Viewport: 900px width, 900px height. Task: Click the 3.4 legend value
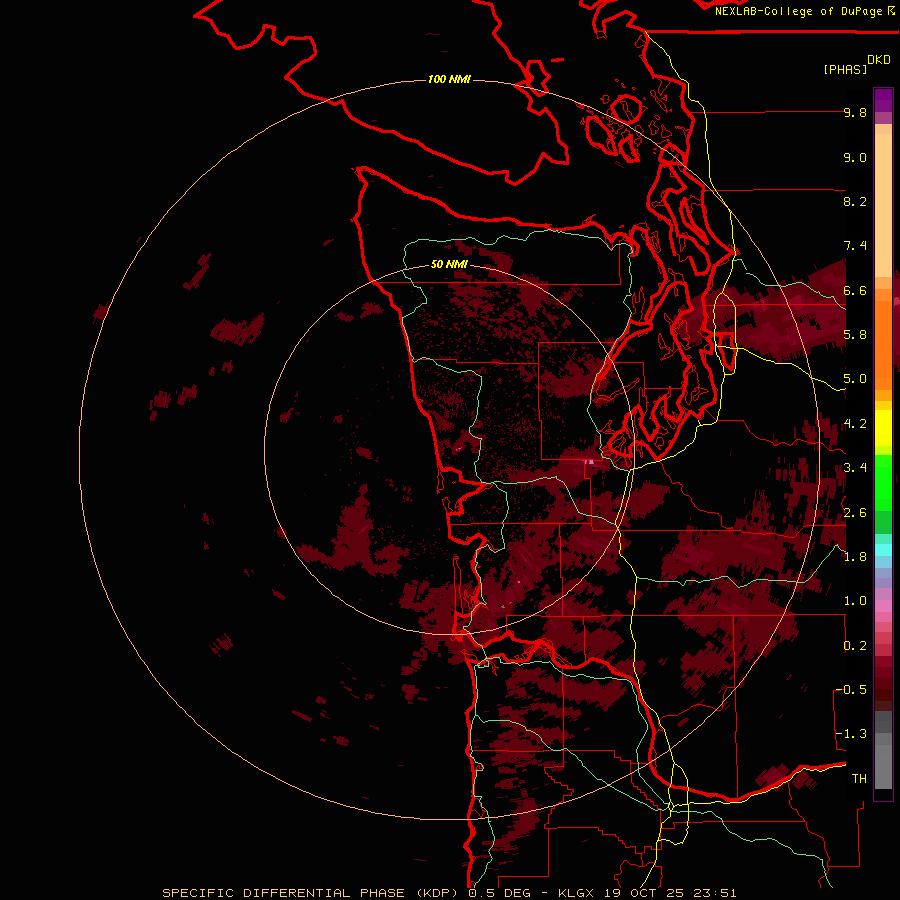pos(855,468)
